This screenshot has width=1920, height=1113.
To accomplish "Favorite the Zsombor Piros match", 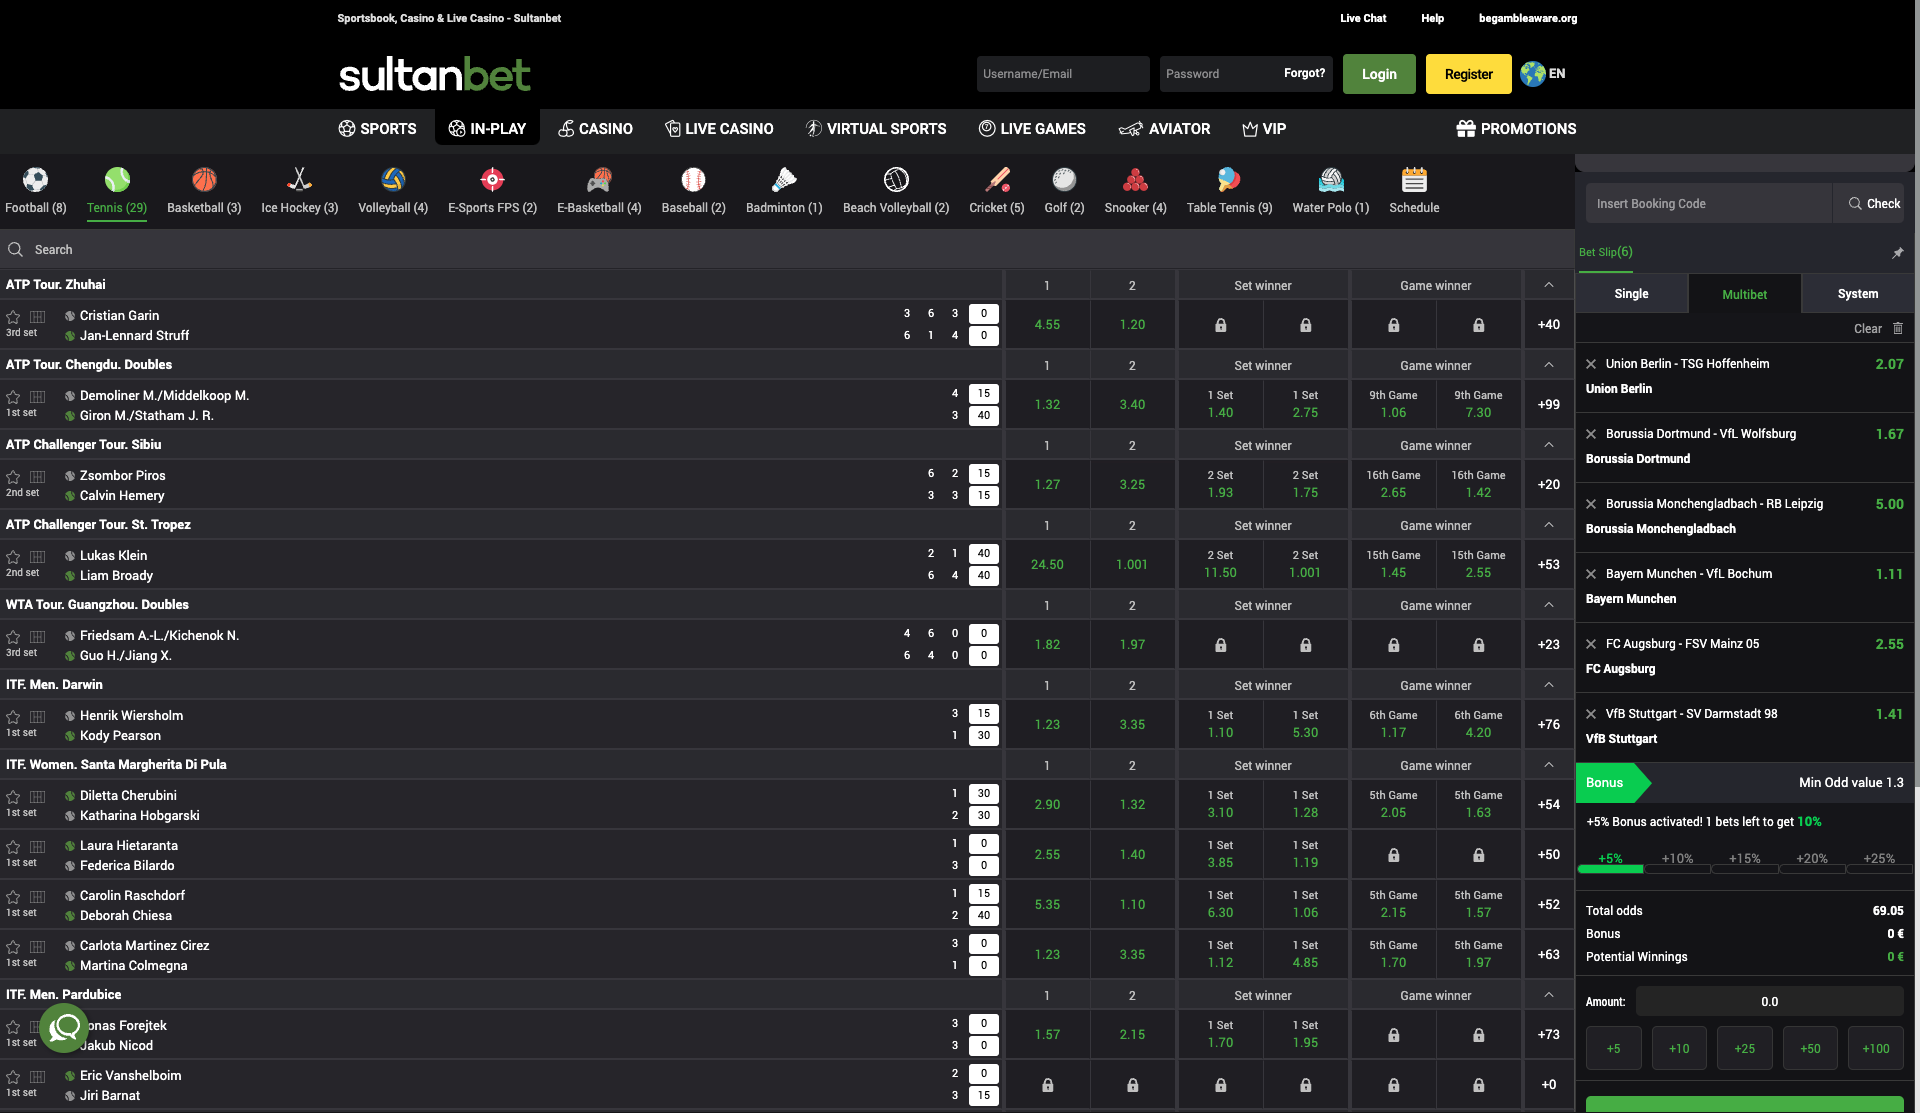I will [13, 477].
